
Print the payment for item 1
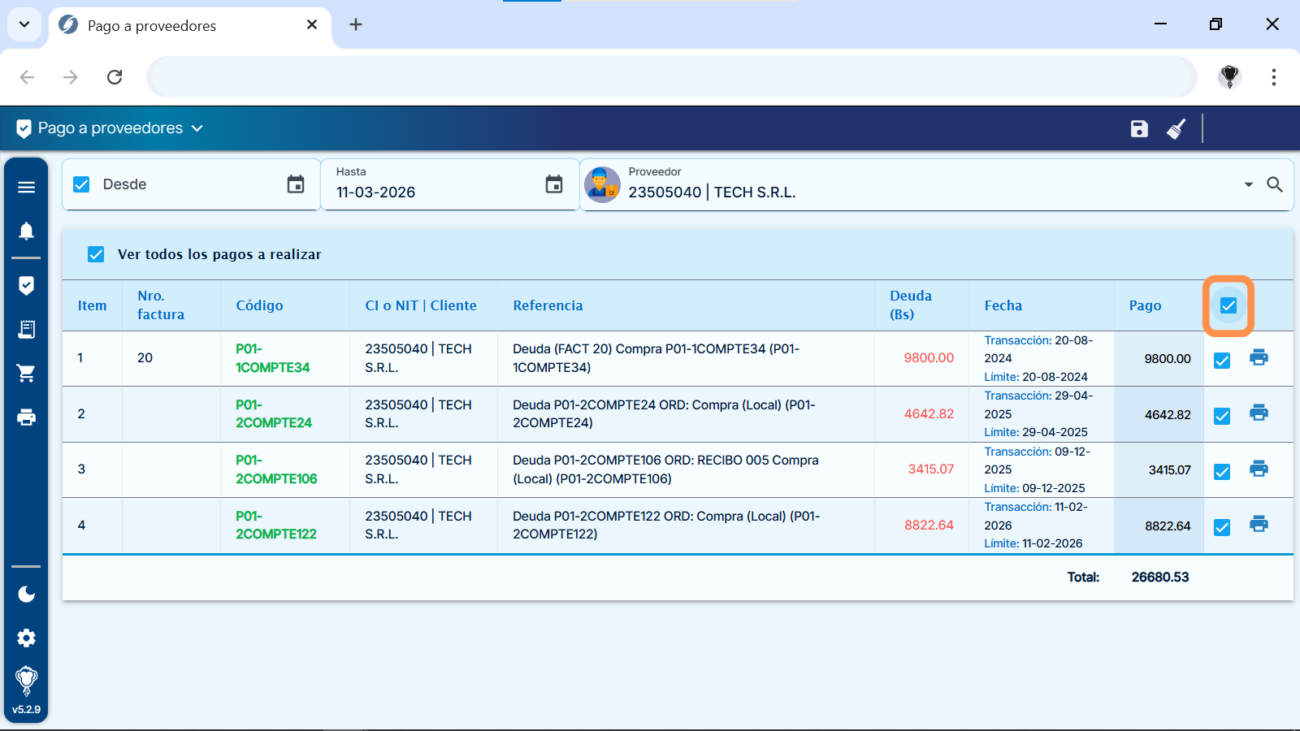[x=1258, y=358]
